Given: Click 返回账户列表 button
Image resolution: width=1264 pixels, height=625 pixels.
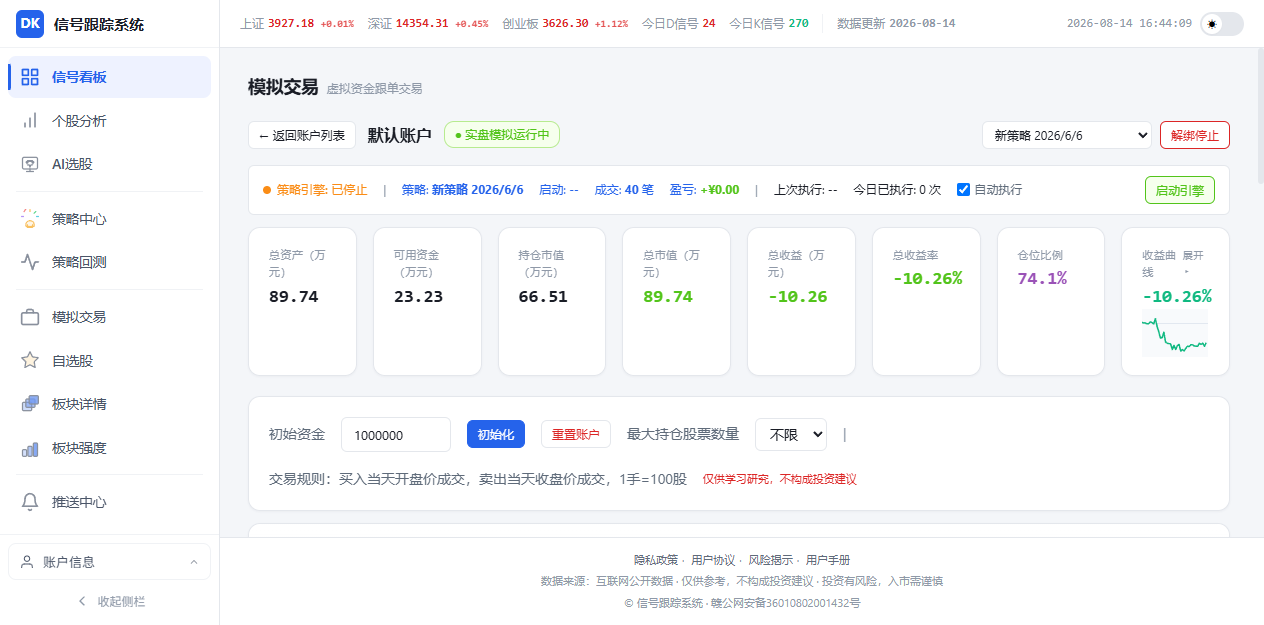Looking at the screenshot, I should tap(302, 135).
